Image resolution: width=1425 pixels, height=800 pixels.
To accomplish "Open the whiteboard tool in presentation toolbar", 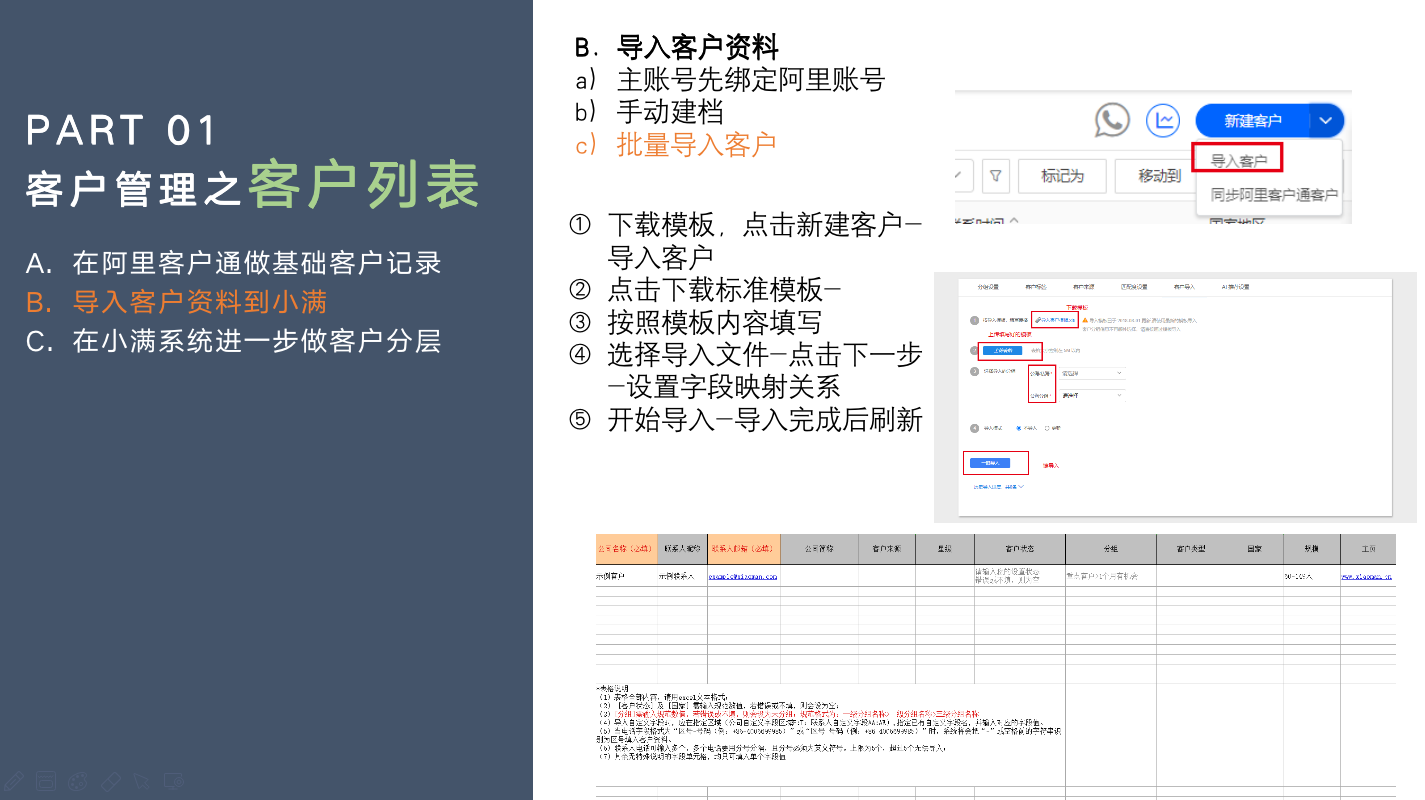I will [x=45, y=779].
